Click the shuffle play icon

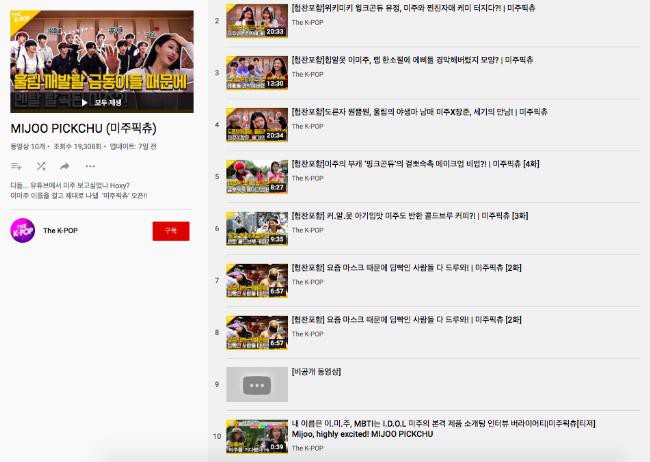pos(41,166)
